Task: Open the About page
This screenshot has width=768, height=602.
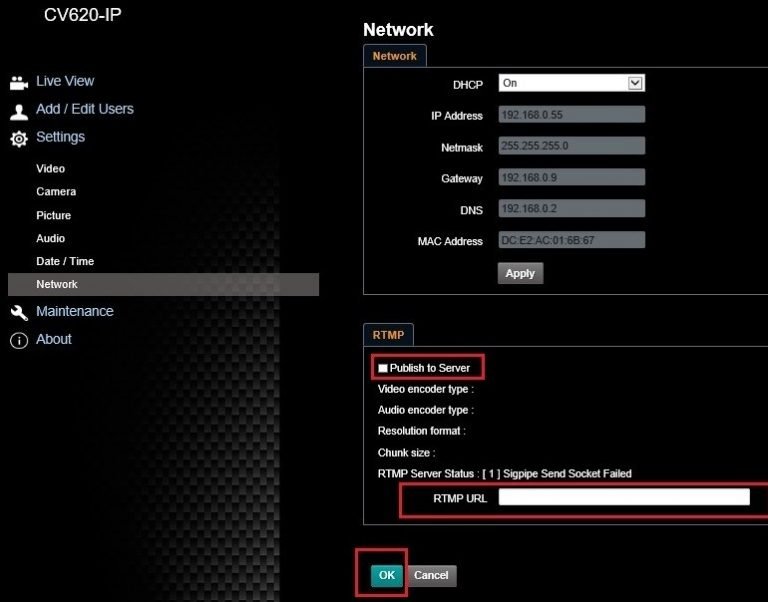Action: point(54,339)
